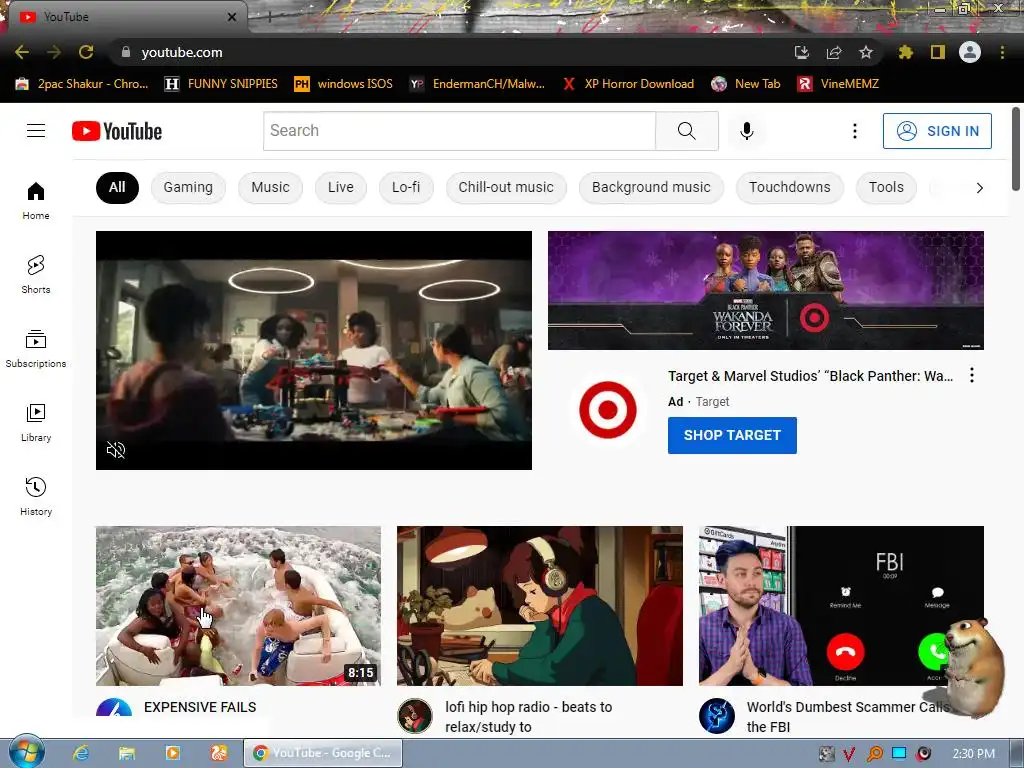Open the 2pac Shakur bookmark
The image size is (1024, 768).
coord(82,84)
